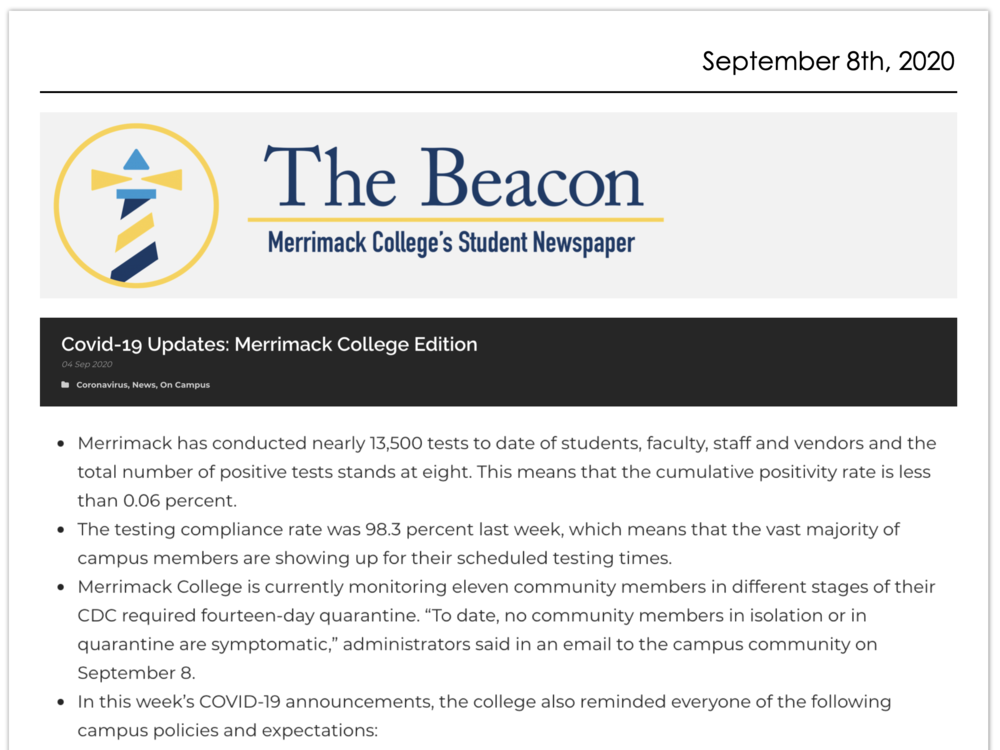Click the 04 Sep 2020 post date

[87, 365]
